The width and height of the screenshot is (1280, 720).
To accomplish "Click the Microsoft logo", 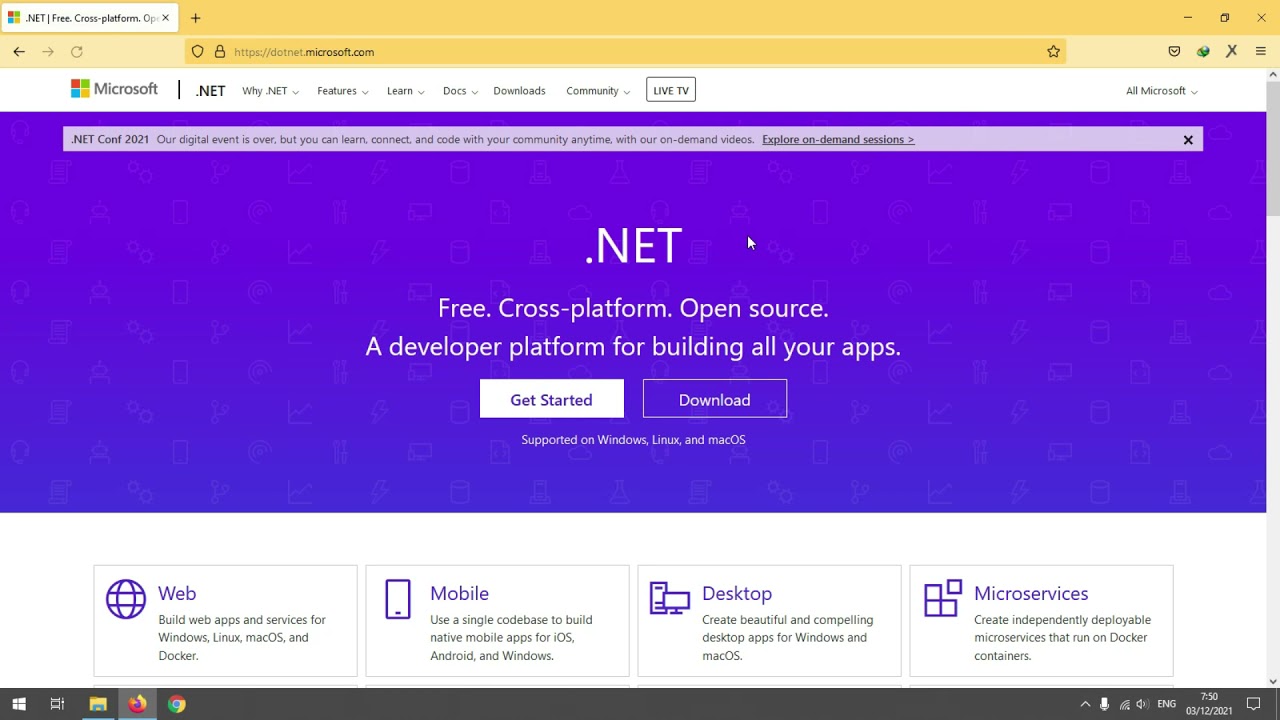I will [x=114, y=89].
